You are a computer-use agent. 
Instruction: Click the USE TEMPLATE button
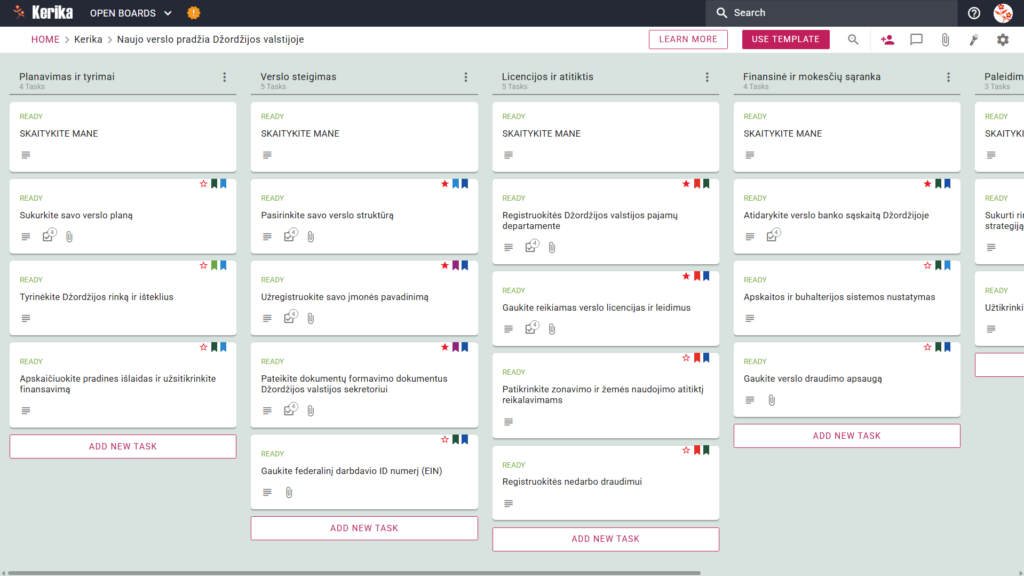(786, 39)
